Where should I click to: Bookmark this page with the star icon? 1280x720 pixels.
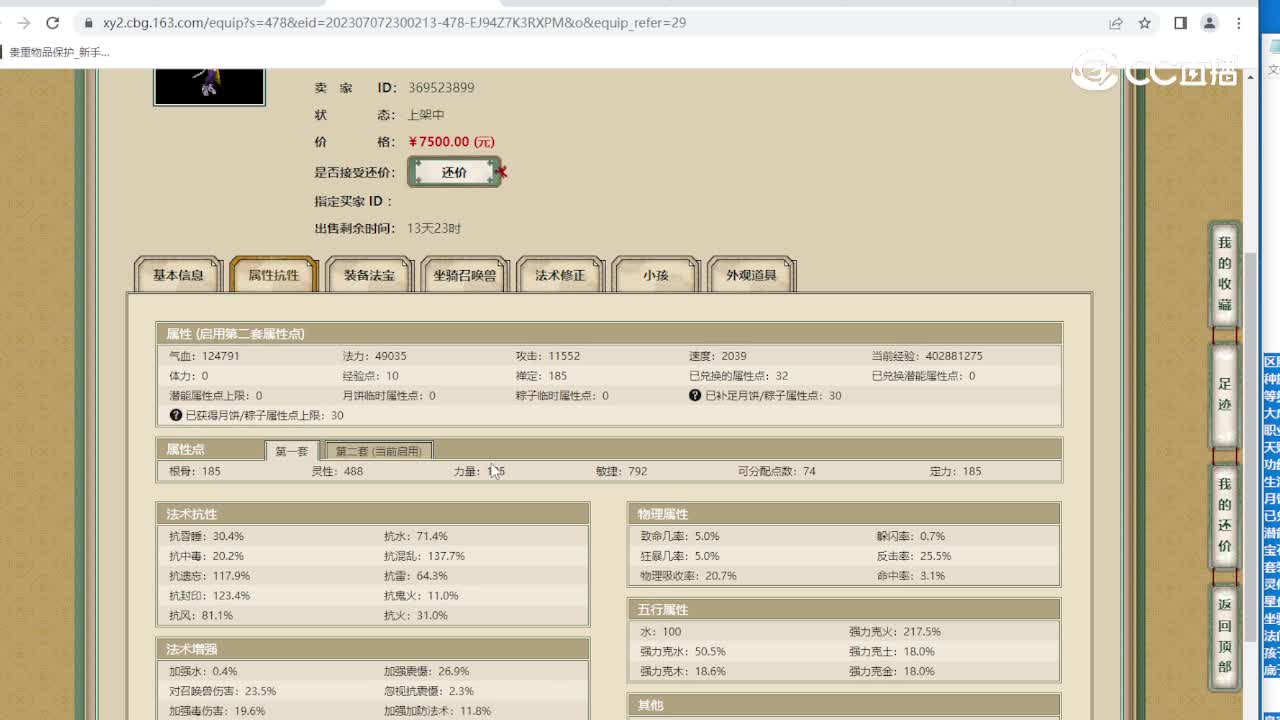(x=1145, y=23)
